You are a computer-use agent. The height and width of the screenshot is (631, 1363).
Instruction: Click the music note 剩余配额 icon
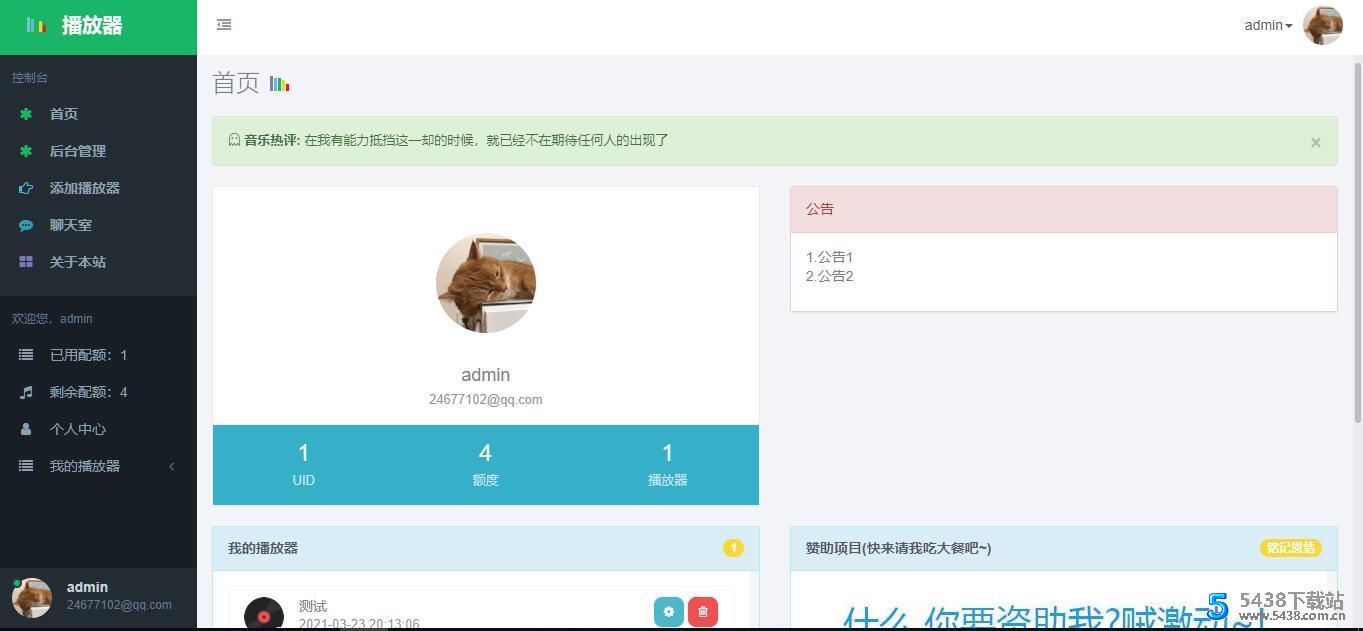(x=25, y=391)
